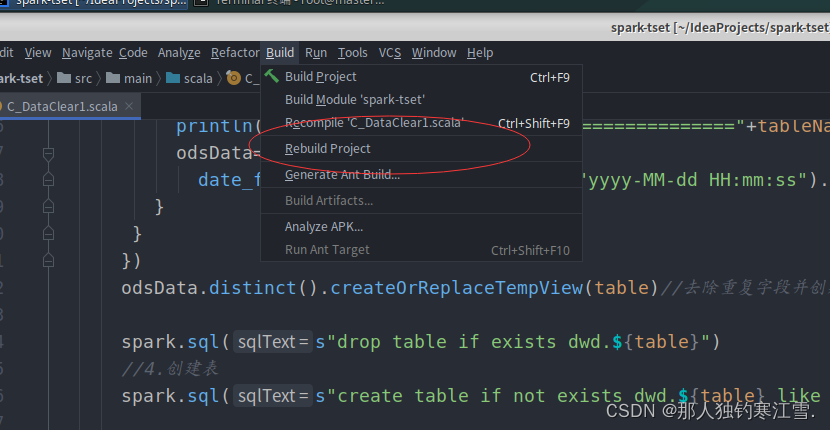The height and width of the screenshot is (430, 830).
Task: Click the scala source folder icon
Action: pos(173,78)
